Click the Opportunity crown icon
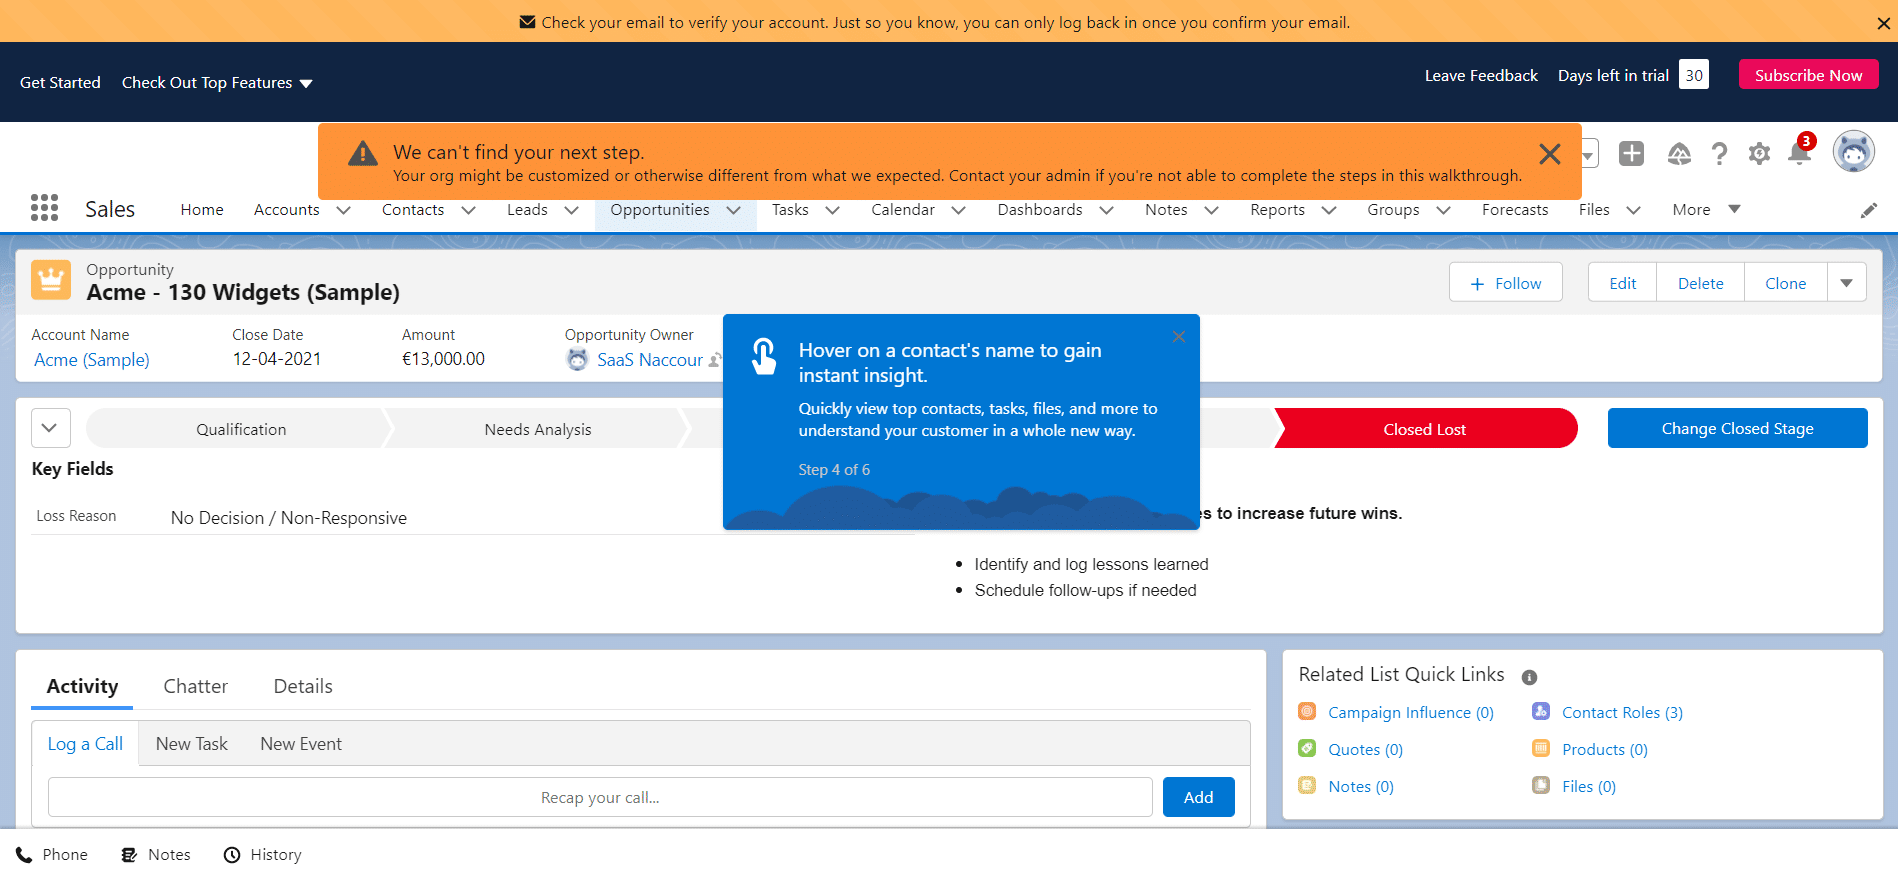The height and width of the screenshot is (878, 1898). (x=51, y=280)
